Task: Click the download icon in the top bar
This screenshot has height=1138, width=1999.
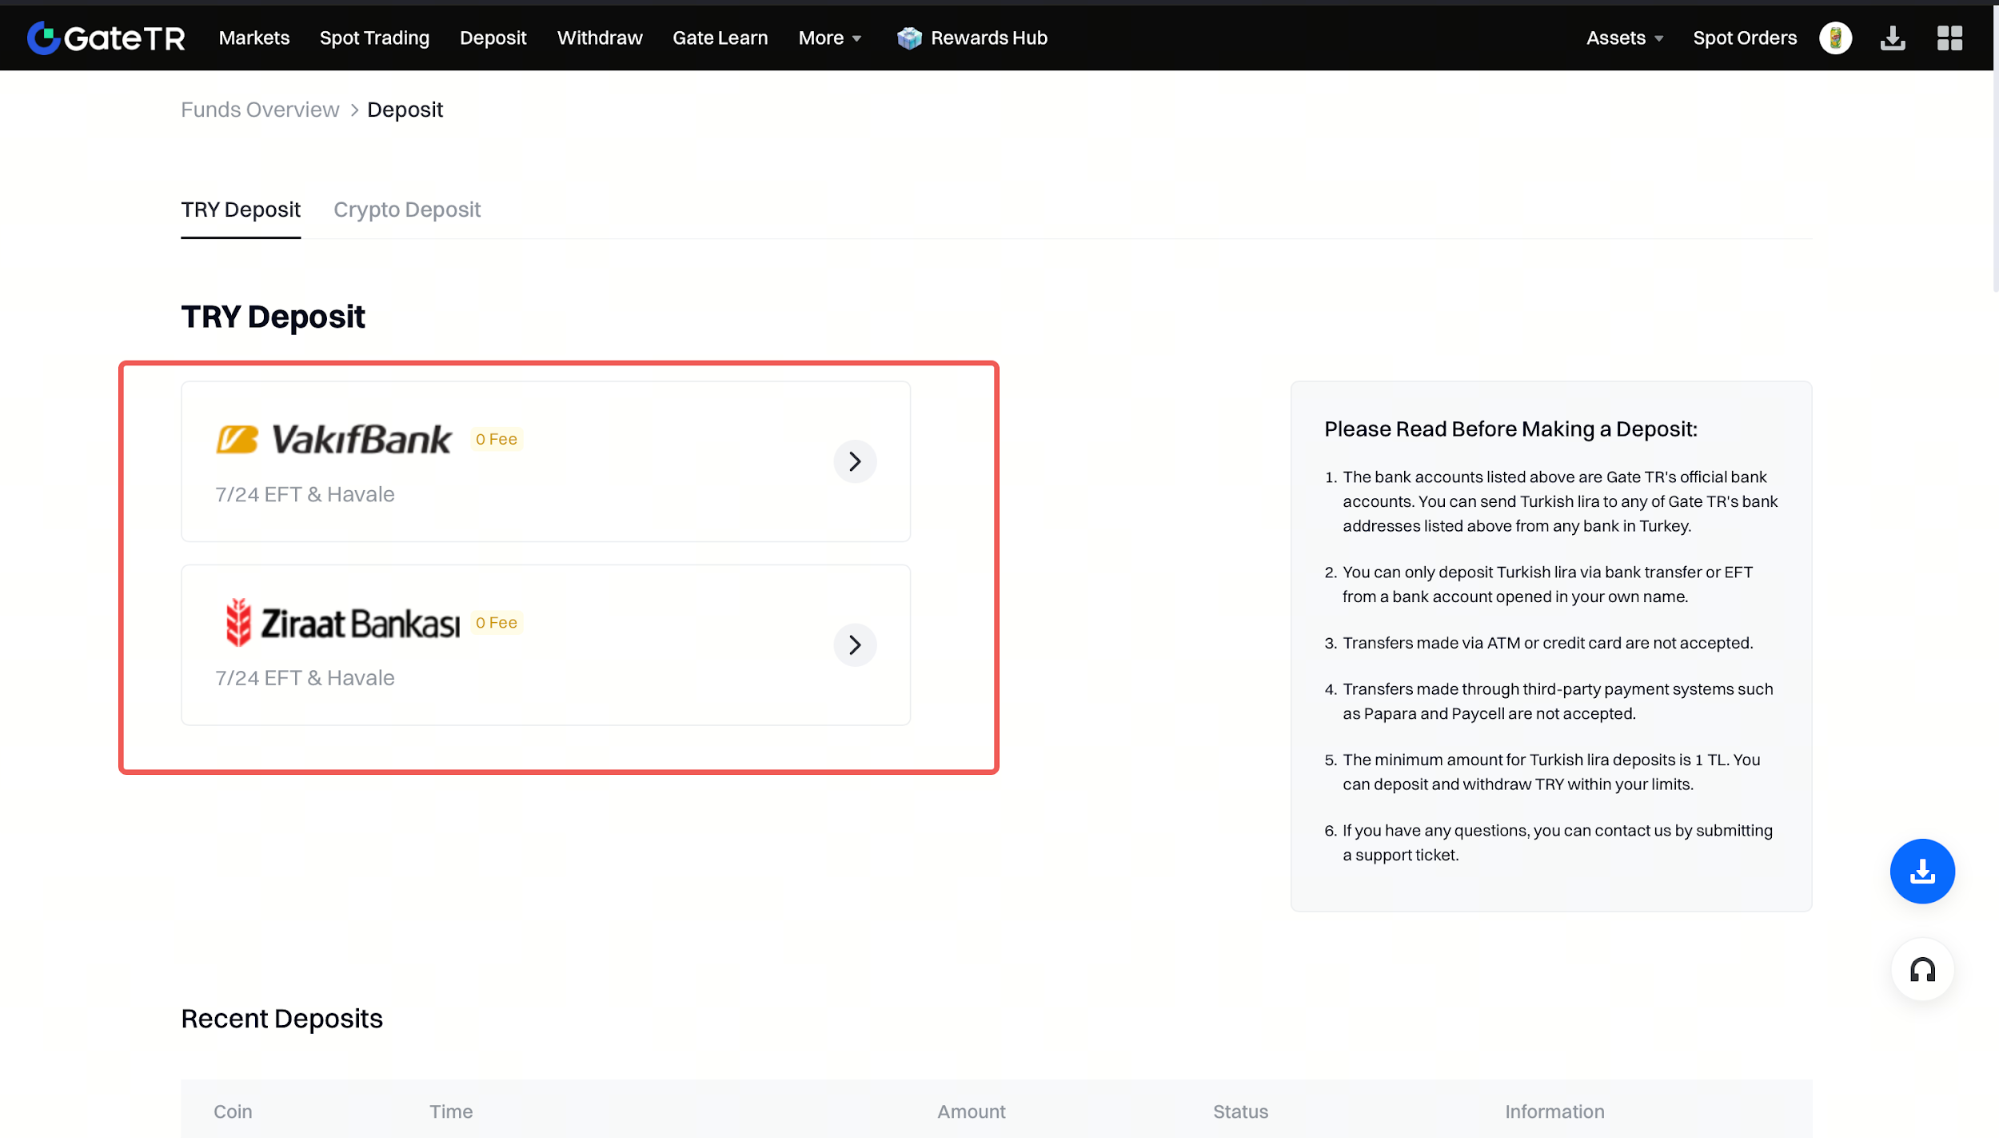Action: coord(1892,38)
